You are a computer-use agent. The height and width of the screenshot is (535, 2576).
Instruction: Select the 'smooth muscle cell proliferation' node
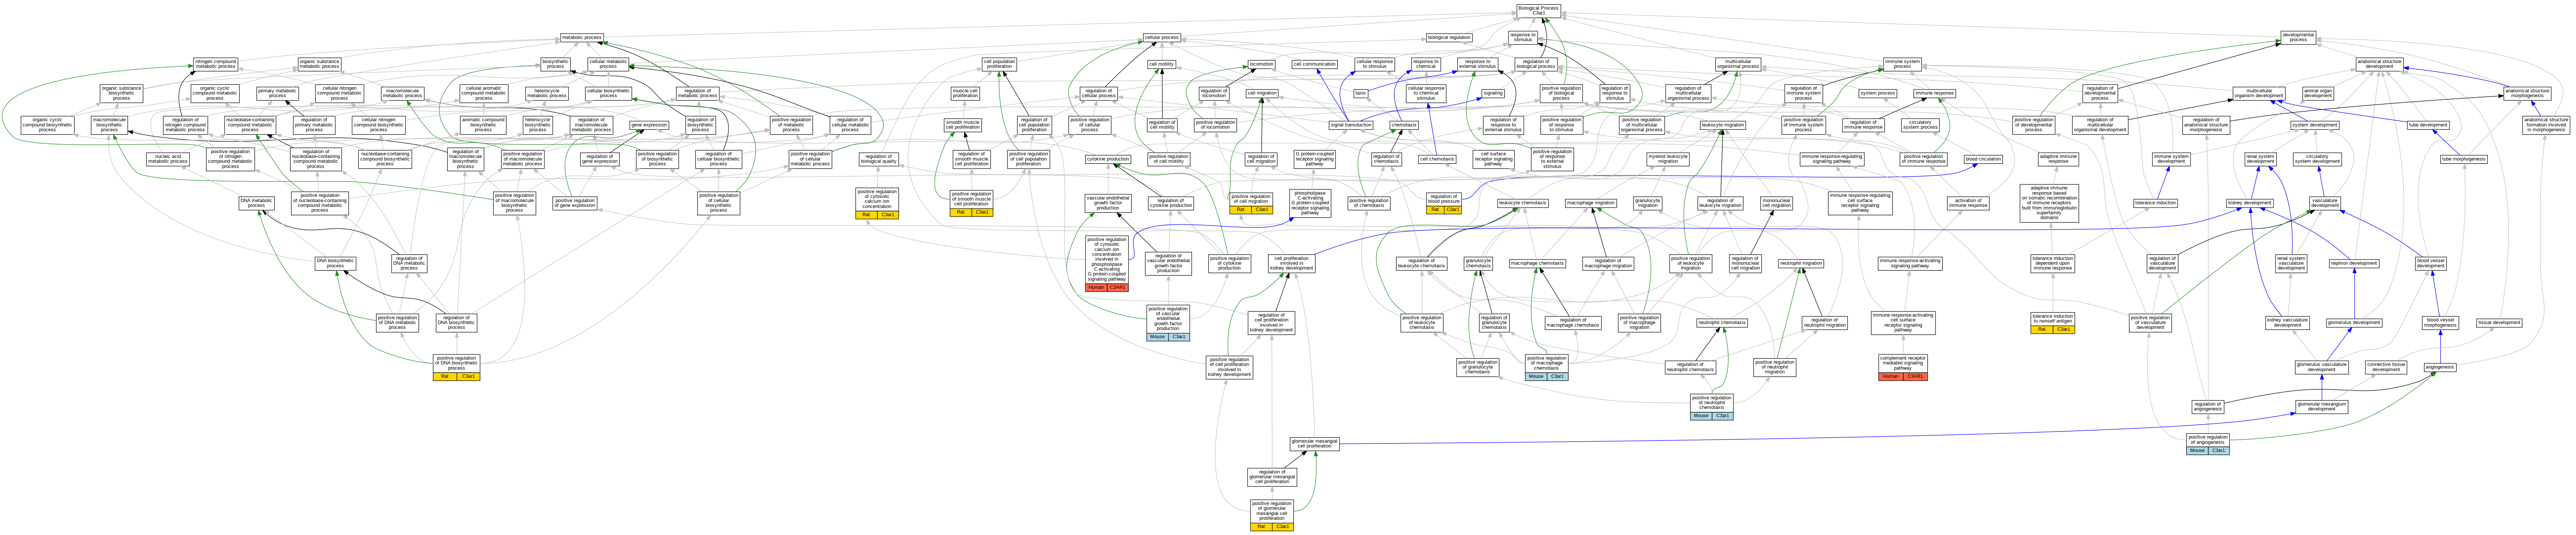click(963, 125)
